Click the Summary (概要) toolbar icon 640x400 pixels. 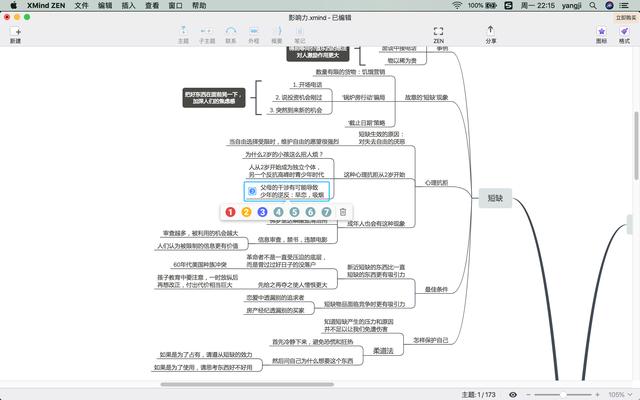[x=277, y=35]
